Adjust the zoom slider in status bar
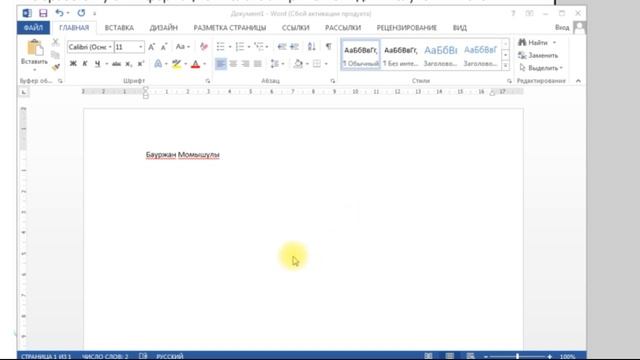Viewport: 640px width, 360px height. click(x=517, y=356)
